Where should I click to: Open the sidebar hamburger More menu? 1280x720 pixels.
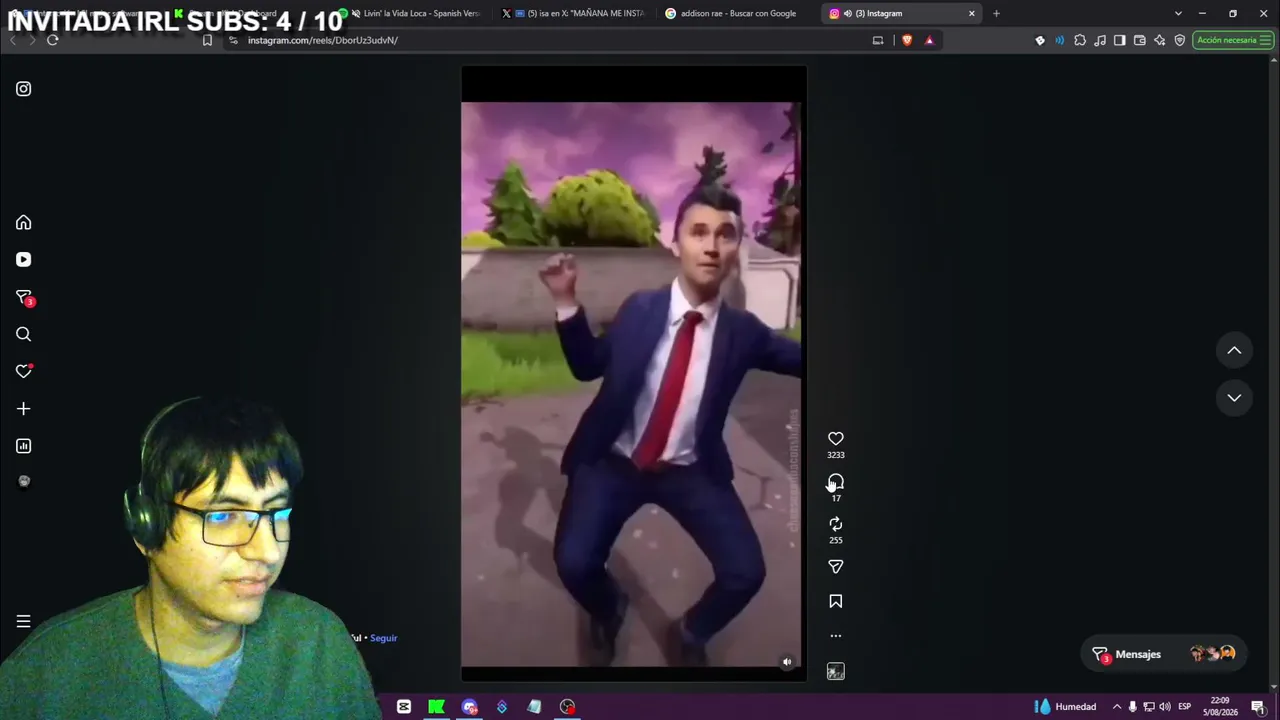(23, 621)
